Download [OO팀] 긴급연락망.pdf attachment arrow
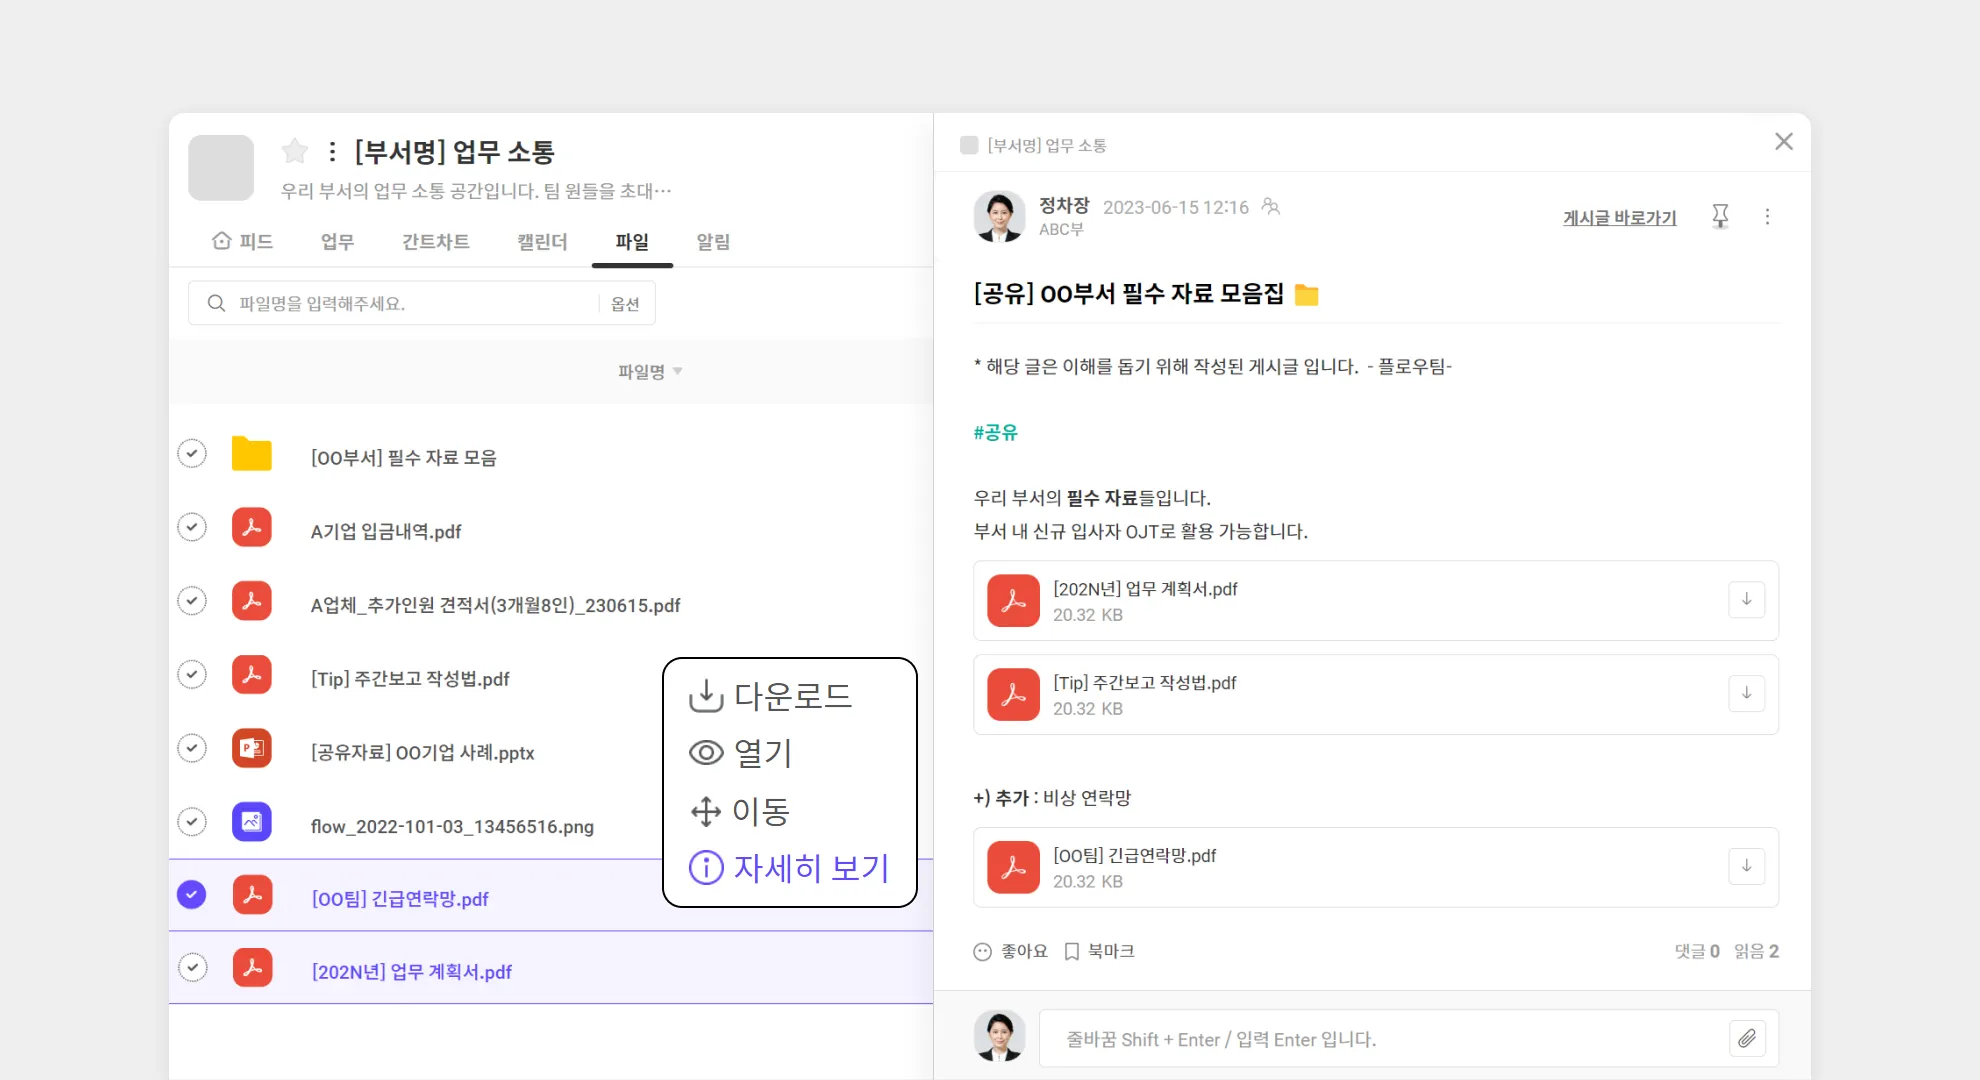The image size is (1980, 1080). pos(1746,866)
